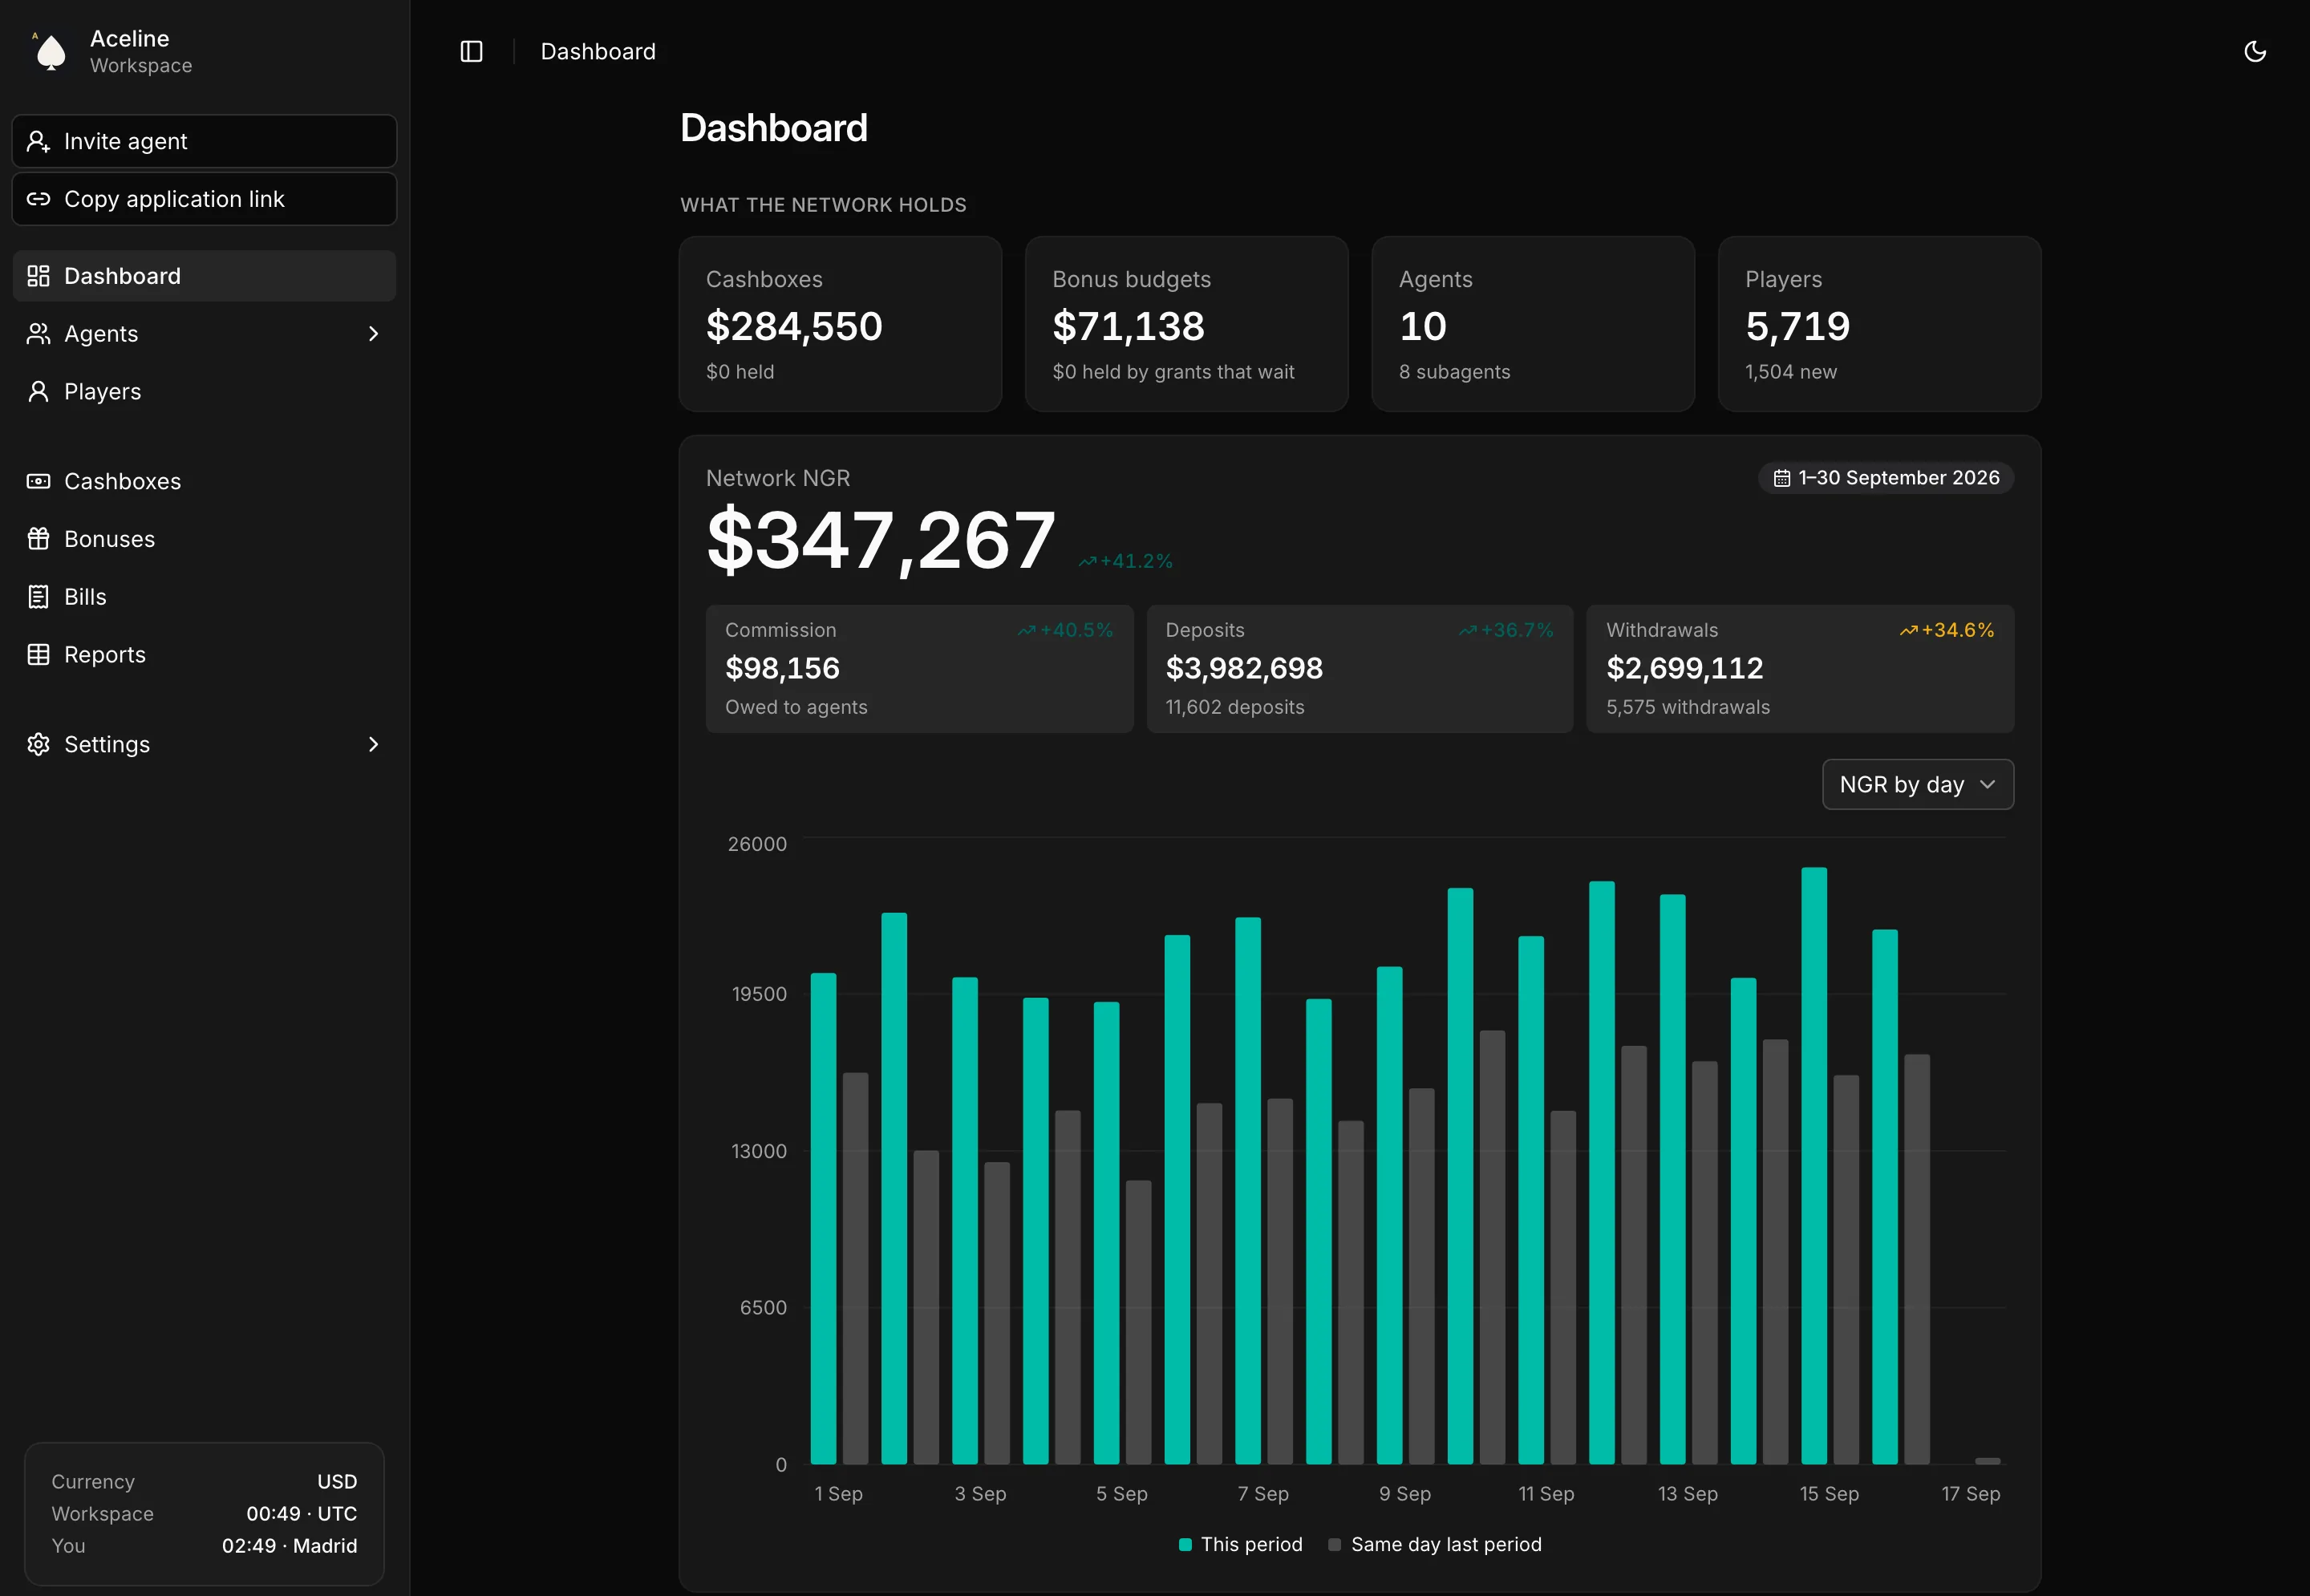Image resolution: width=2310 pixels, height=1596 pixels.
Task: Click the gray bar for 11 Sep
Action: pyautogui.click(x=1563, y=1288)
